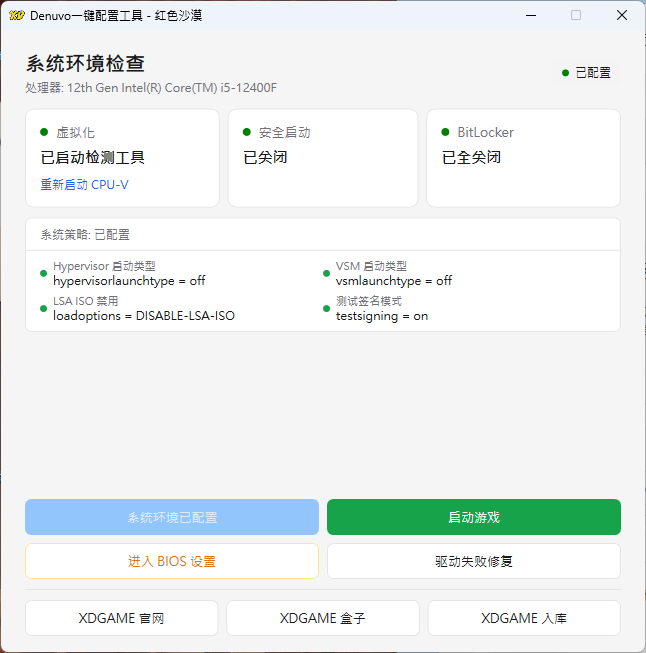Viewport: 646px width, 653px height.
Task: Click the green status dot beside BitLocker
Action: pyautogui.click(x=445, y=132)
